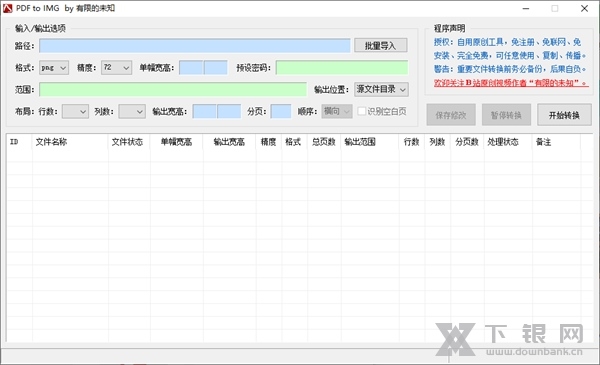The height and width of the screenshot is (365, 600).
Task: Click the 暂停转换 pause conversion button
Action: point(506,115)
